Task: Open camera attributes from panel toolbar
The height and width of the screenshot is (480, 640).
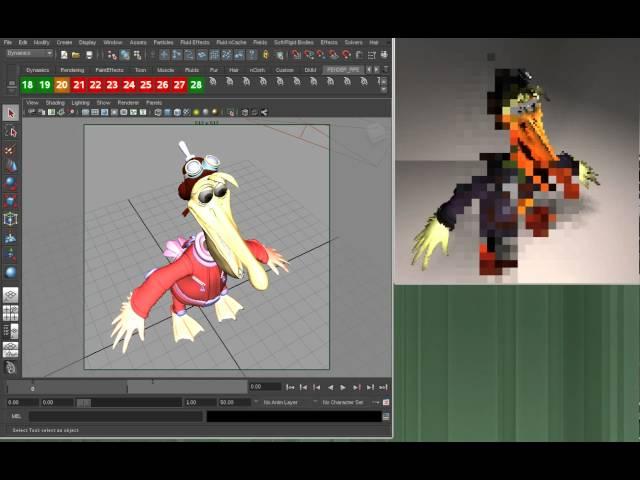Action: tap(42, 112)
